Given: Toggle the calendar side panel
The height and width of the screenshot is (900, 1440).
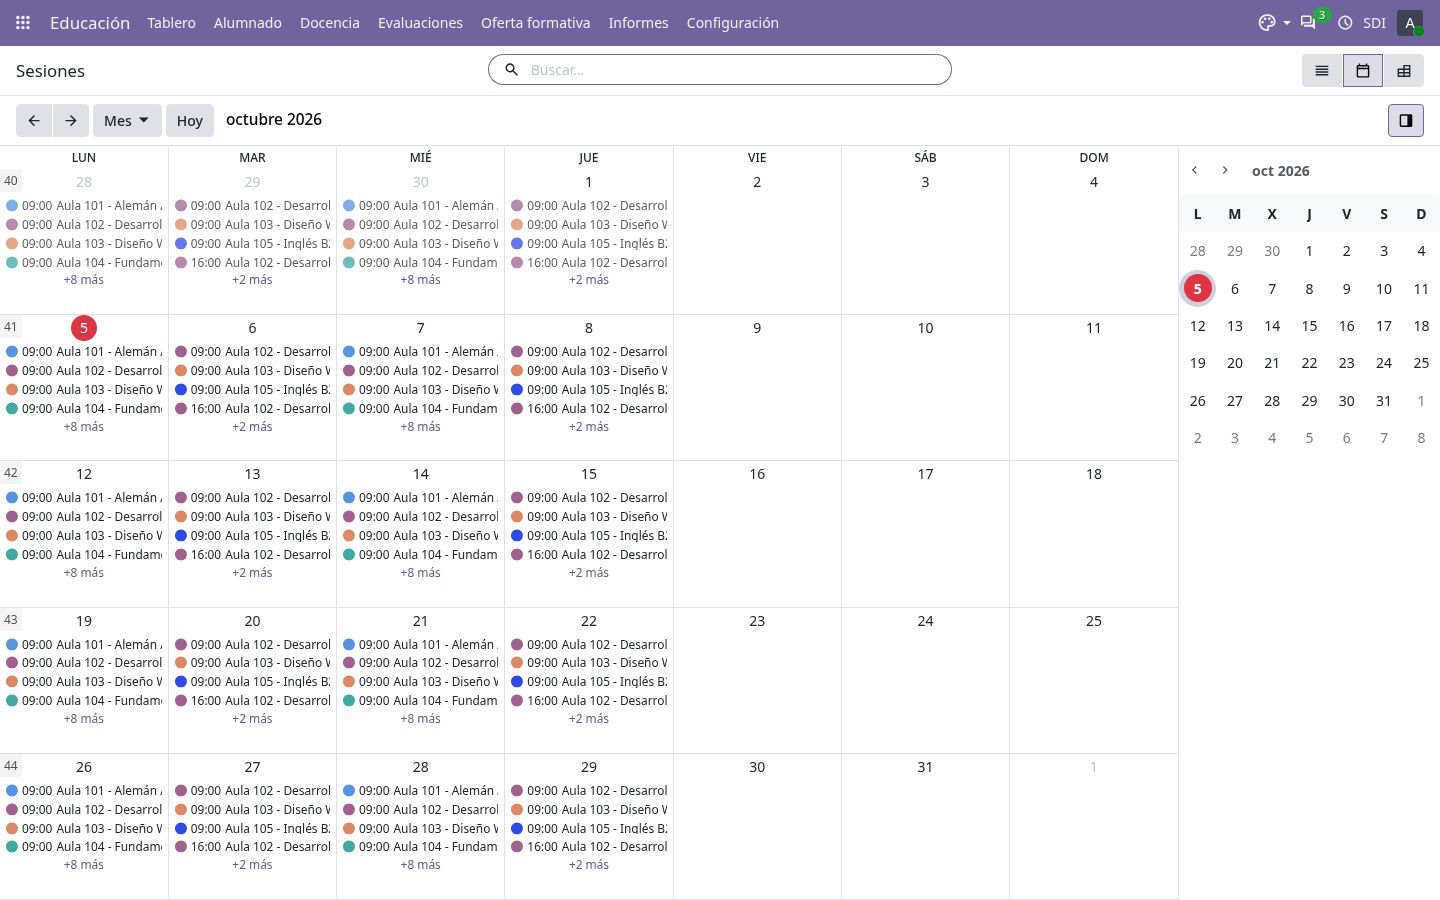Looking at the screenshot, I should pyautogui.click(x=1406, y=120).
